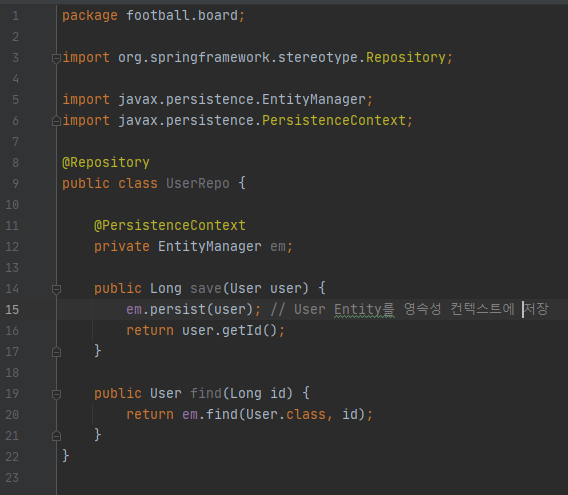Viewport: 568px width, 495px height.
Task: Click the 'public' keyword on line 9
Action: tap(86, 184)
